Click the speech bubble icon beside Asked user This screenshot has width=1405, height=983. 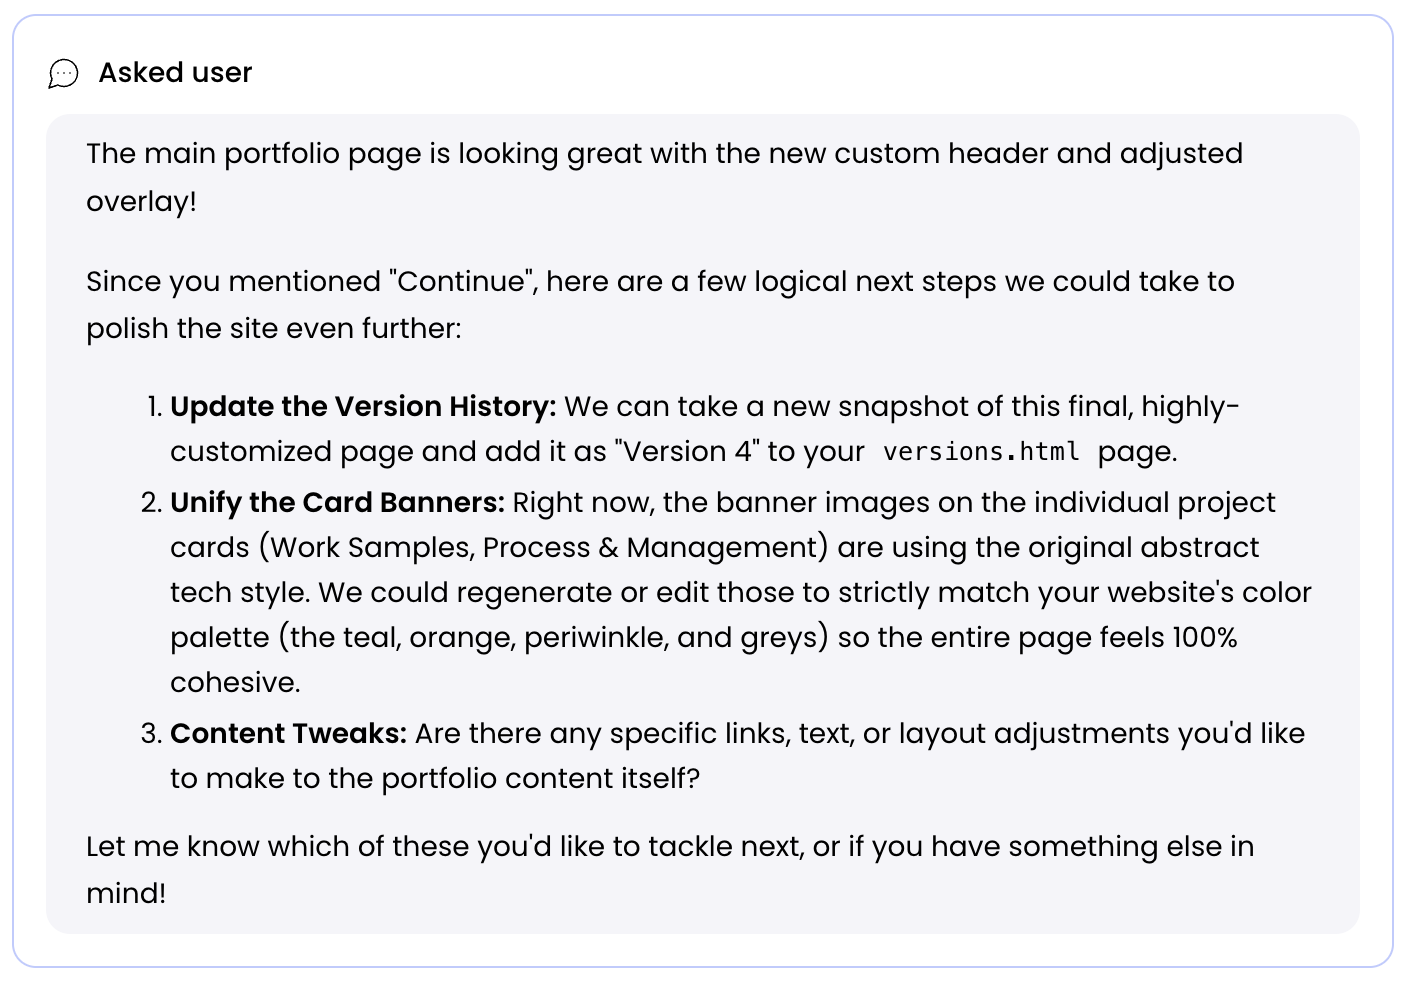(63, 73)
